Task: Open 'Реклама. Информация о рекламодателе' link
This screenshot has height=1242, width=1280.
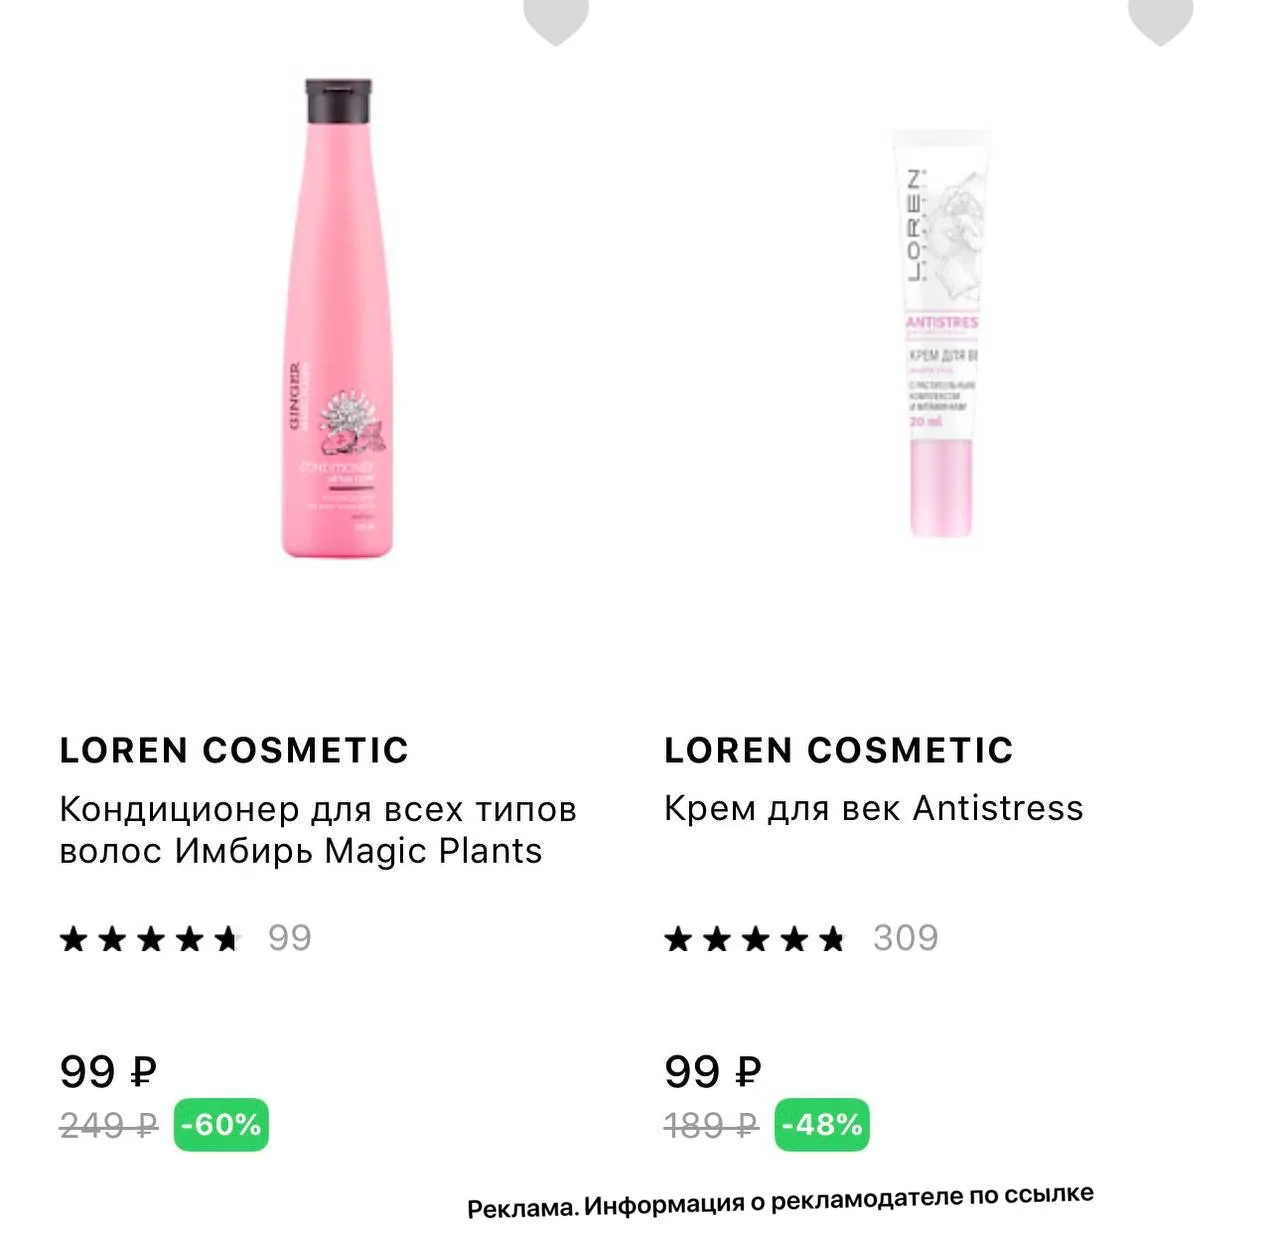Action: (x=781, y=1201)
